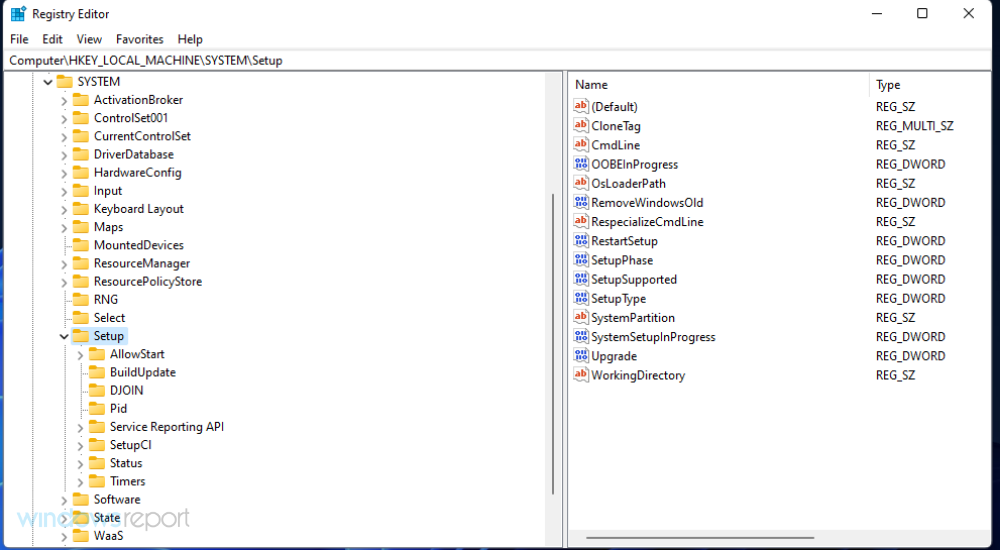Select the SetupCI subkey
This screenshot has height=550, width=1000.
point(131,445)
